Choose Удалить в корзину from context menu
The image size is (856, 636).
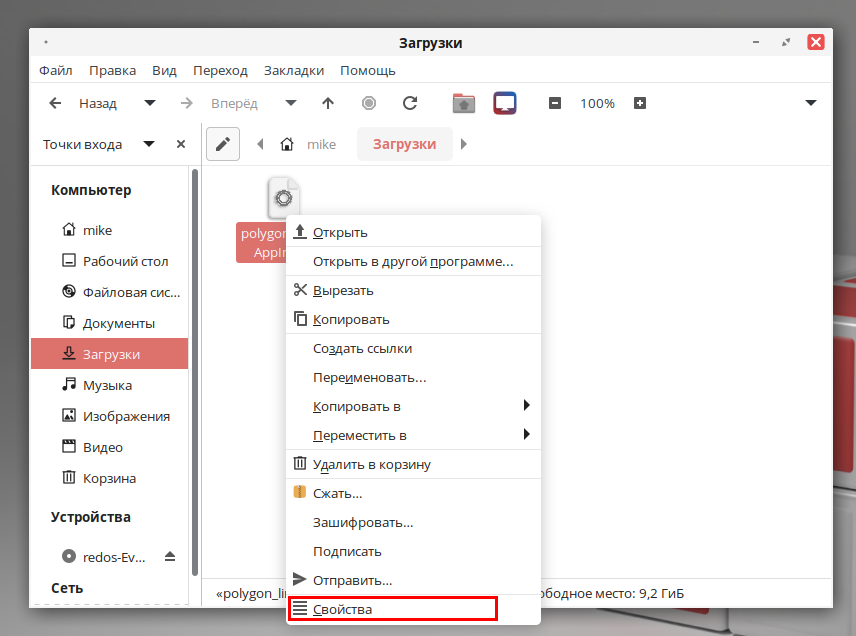[371, 464]
